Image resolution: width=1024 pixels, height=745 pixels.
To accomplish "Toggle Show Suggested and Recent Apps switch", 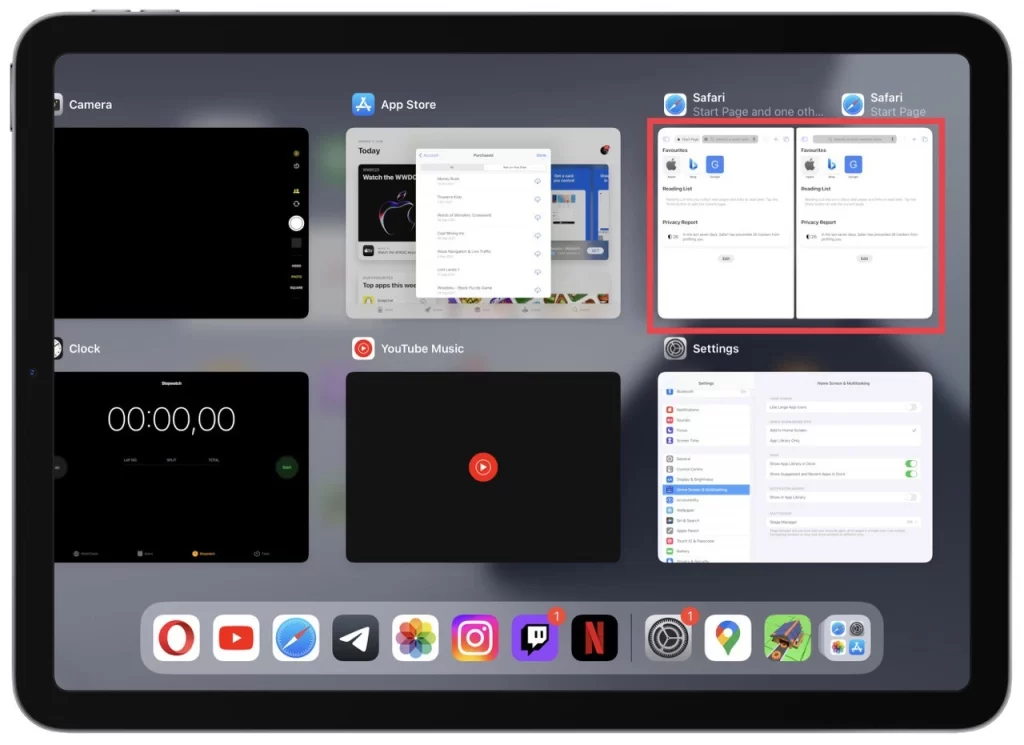I will [911, 473].
